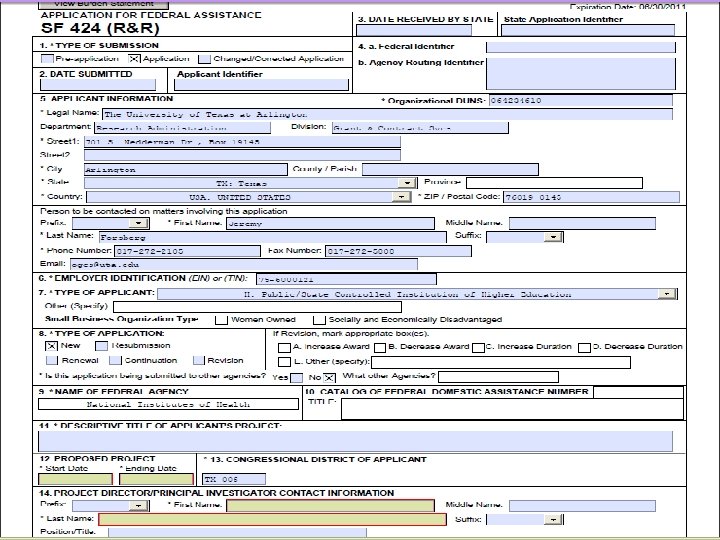Click the Division field
The width and height of the screenshot is (720, 540).
[420, 128]
